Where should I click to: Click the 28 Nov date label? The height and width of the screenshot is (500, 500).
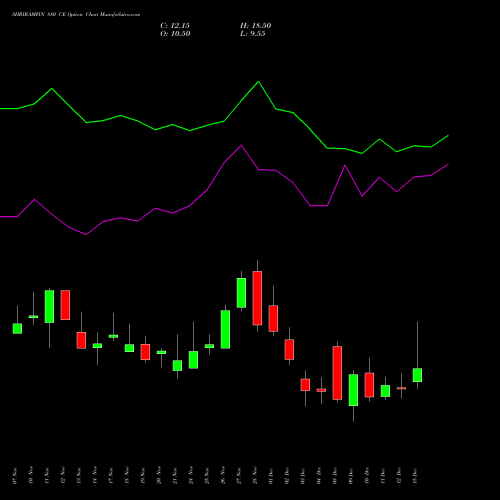pyautogui.click(x=255, y=475)
